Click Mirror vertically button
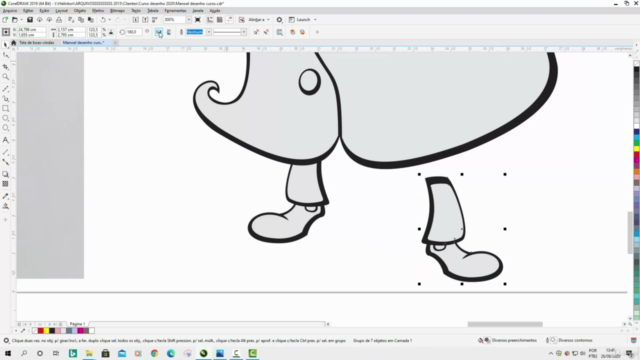 tap(169, 32)
